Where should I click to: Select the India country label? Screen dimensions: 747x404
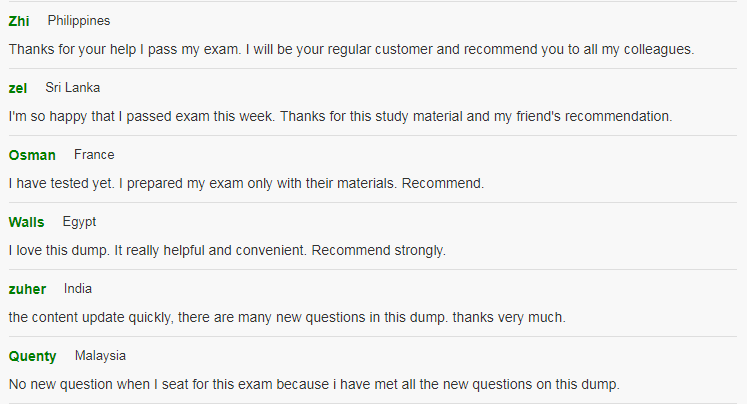coord(78,289)
